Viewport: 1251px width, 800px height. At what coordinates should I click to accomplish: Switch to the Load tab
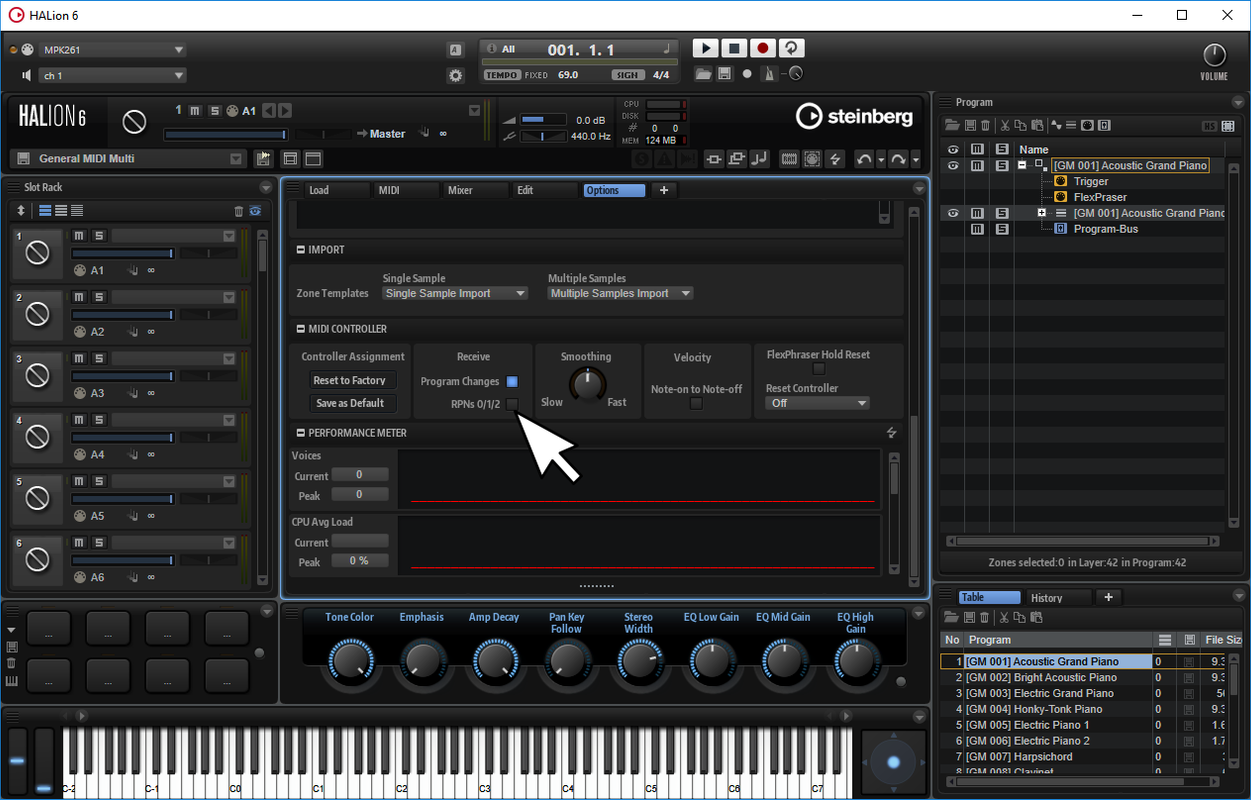tap(337, 190)
